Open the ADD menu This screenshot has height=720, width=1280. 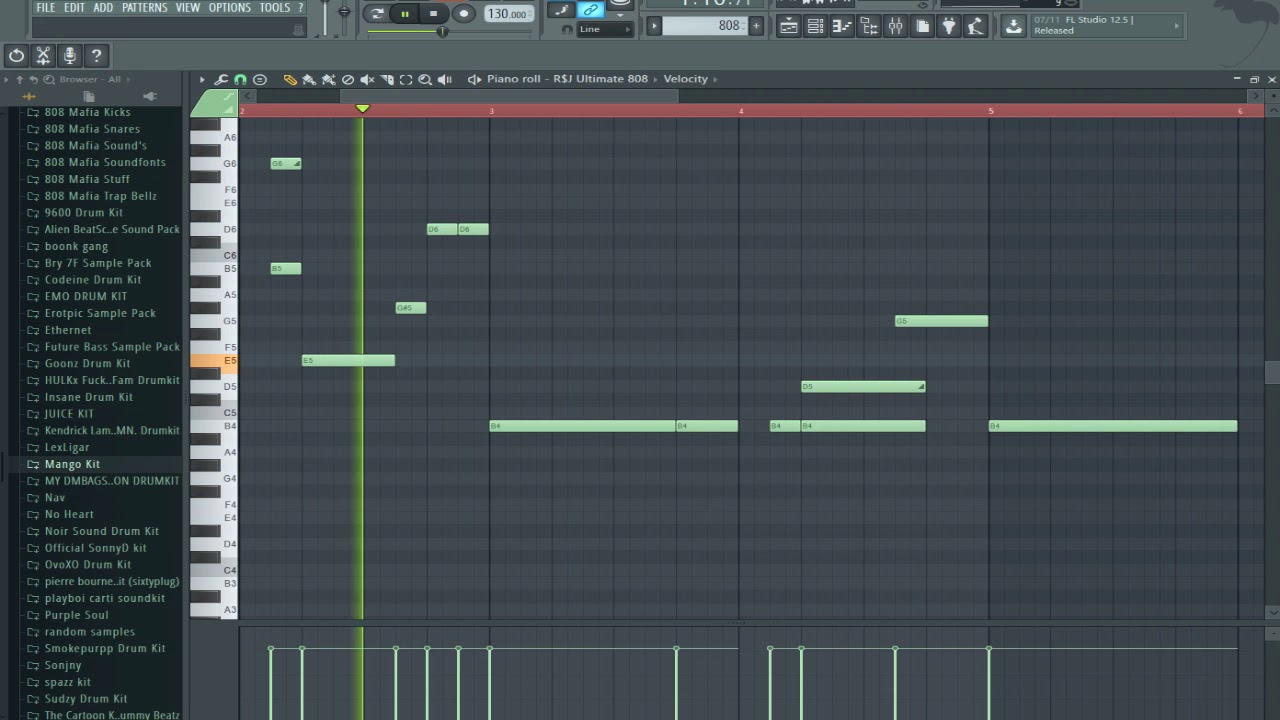(x=103, y=8)
